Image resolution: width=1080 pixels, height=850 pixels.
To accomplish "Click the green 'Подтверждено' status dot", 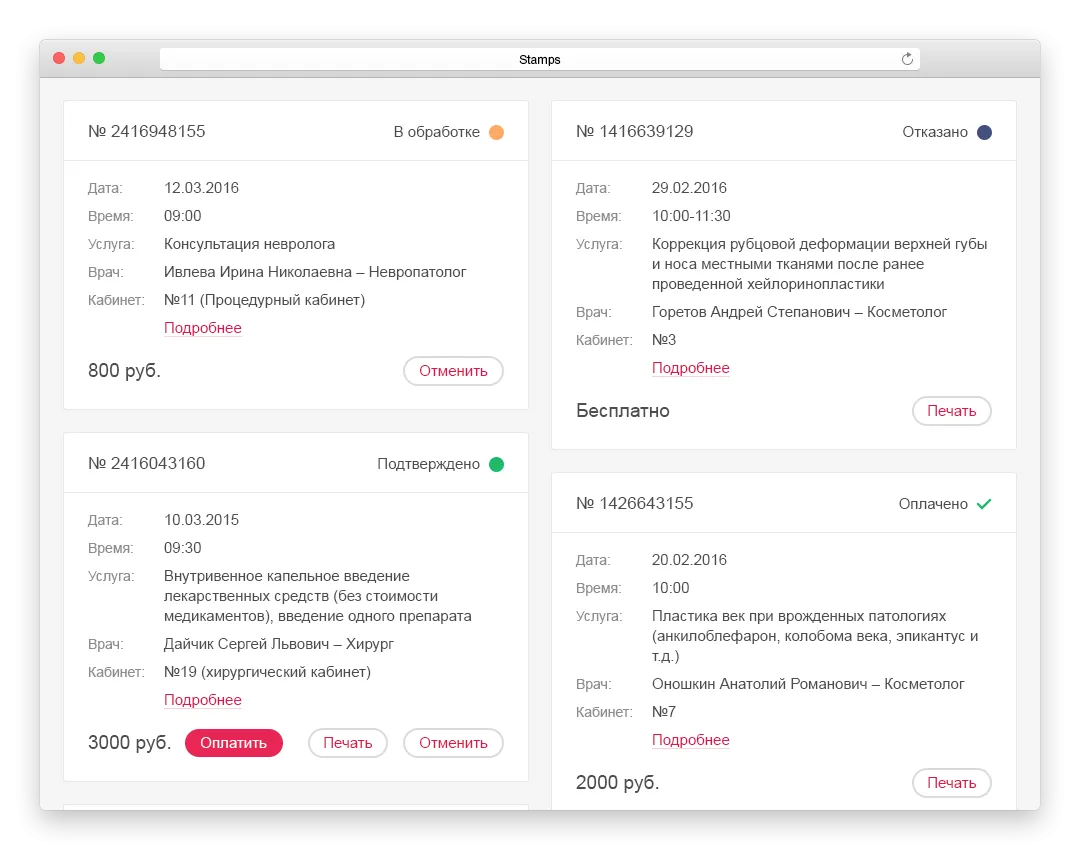I will tap(496, 464).
